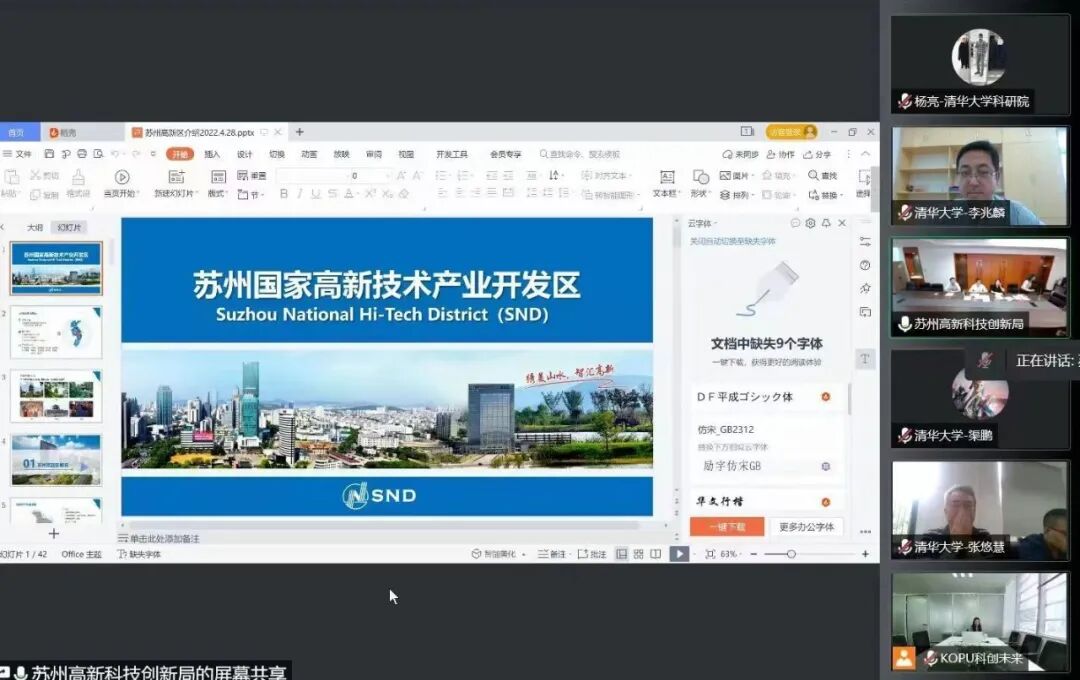Click the Print icon in quick access toolbar

[82, 154]
